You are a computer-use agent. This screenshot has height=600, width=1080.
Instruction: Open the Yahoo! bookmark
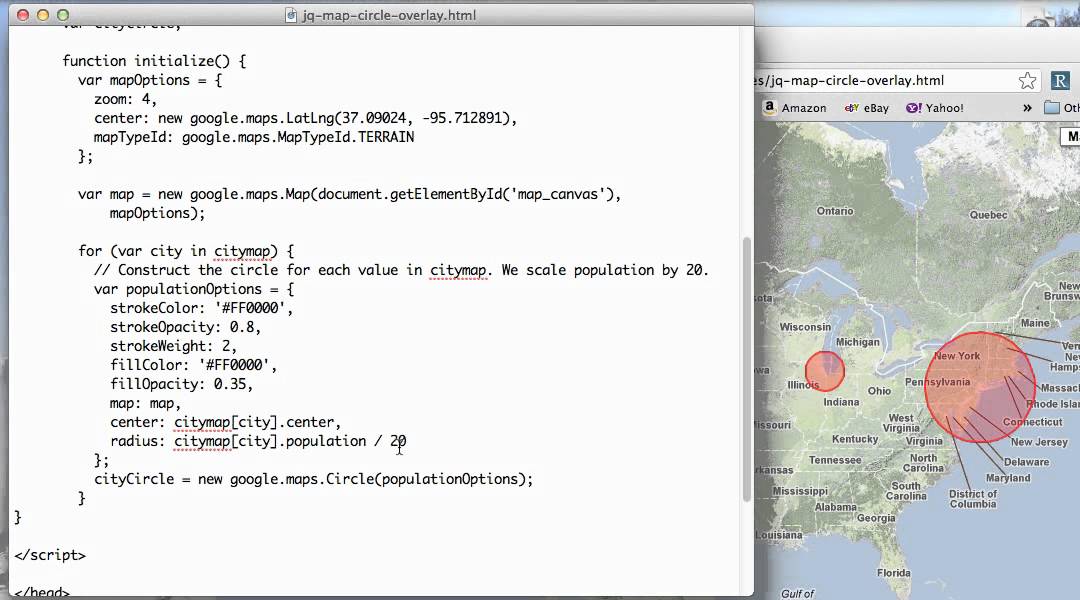(935, 108)
